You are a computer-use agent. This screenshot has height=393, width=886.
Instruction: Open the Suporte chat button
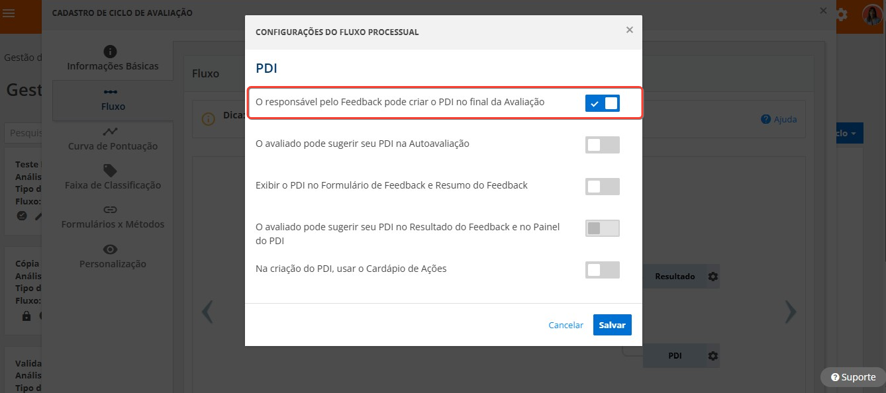(853, 377)
